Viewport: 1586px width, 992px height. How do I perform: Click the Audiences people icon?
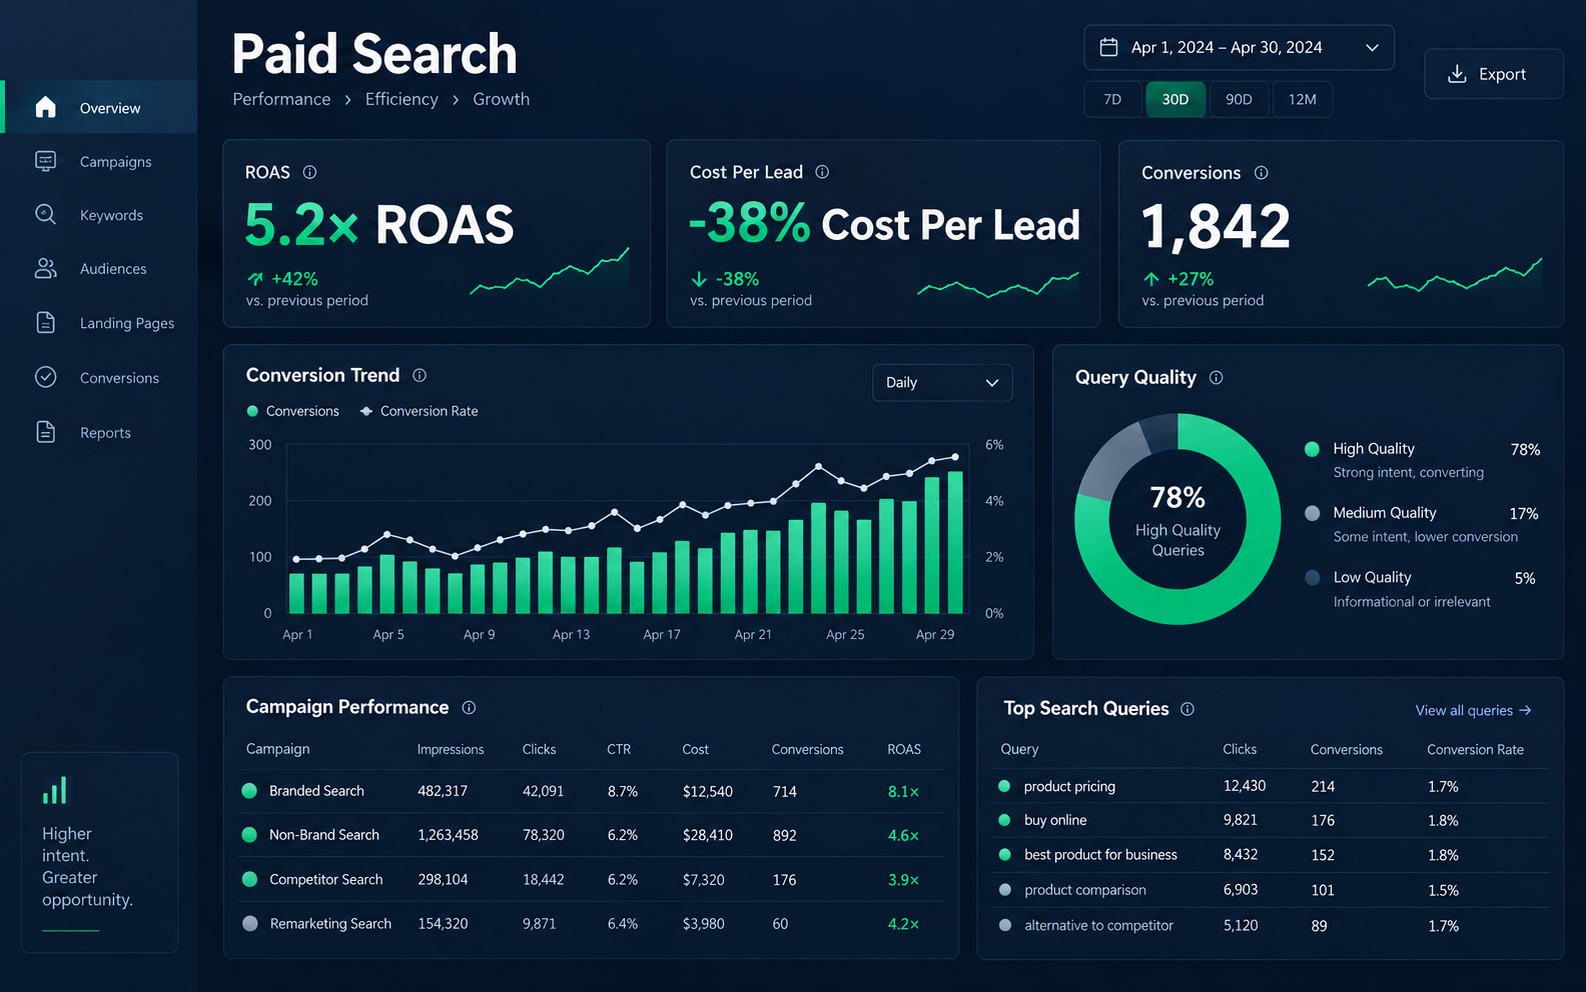pyautogui.click(x=45, y=268)
